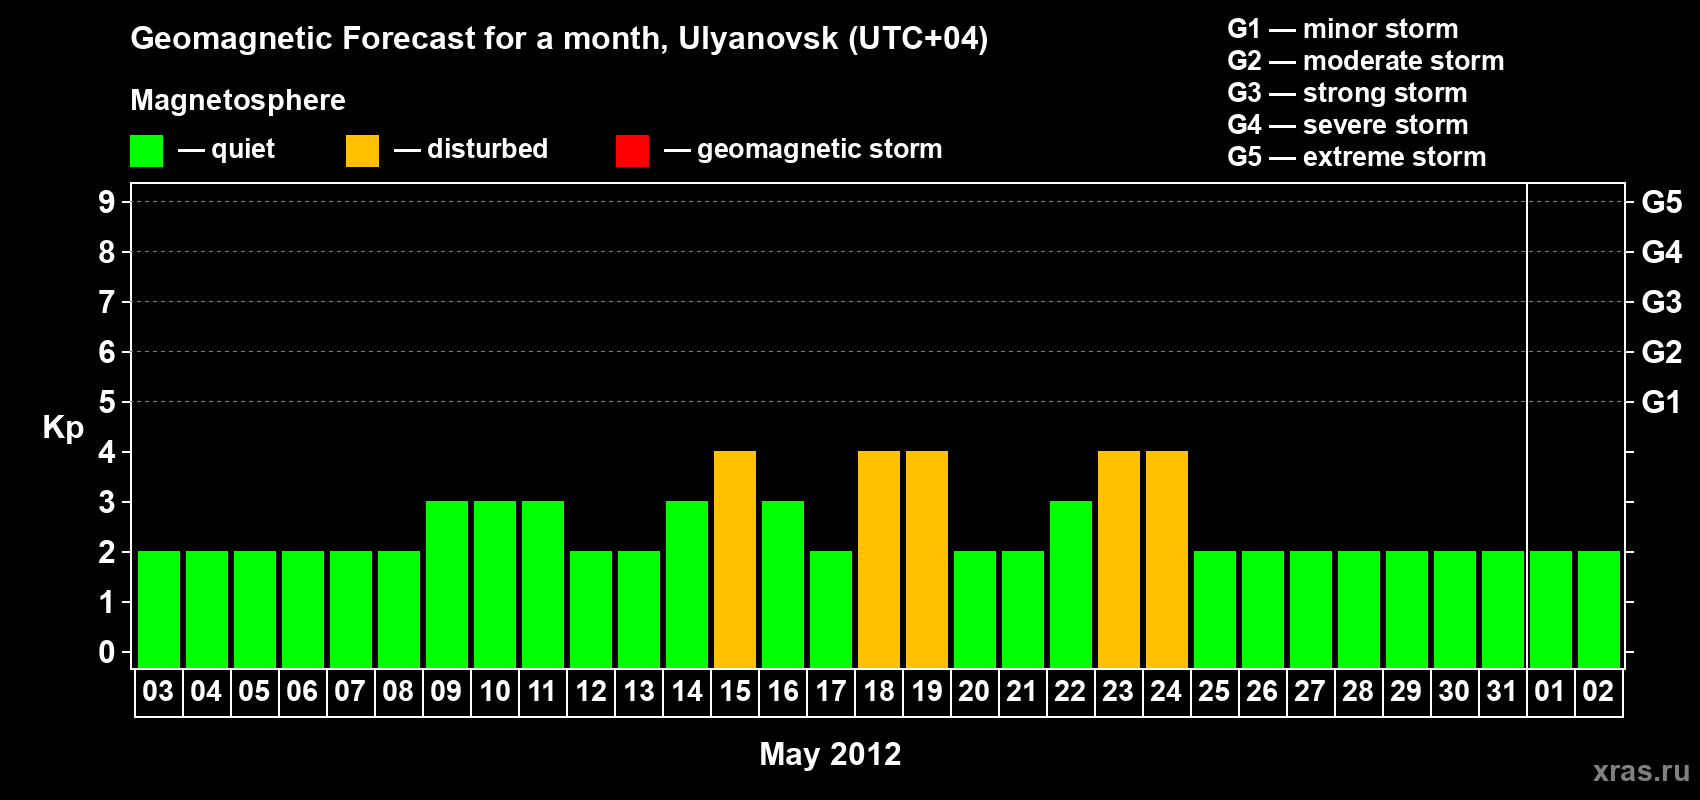Click the 'G1' right-axis label

(1662, 402)
